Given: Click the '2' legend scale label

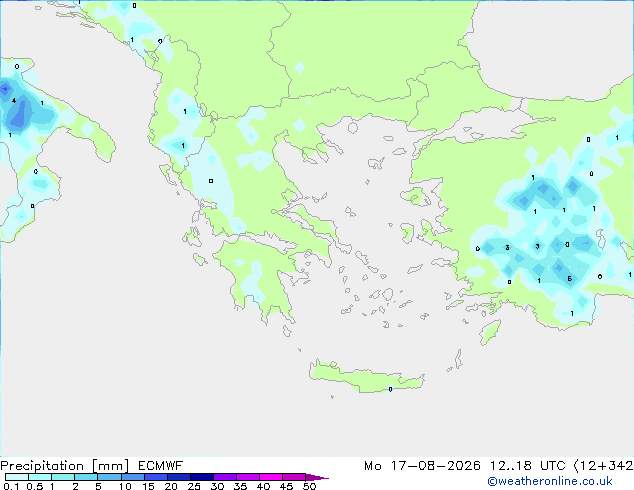Looking at the screenshot, I should [x=75, y=486].
